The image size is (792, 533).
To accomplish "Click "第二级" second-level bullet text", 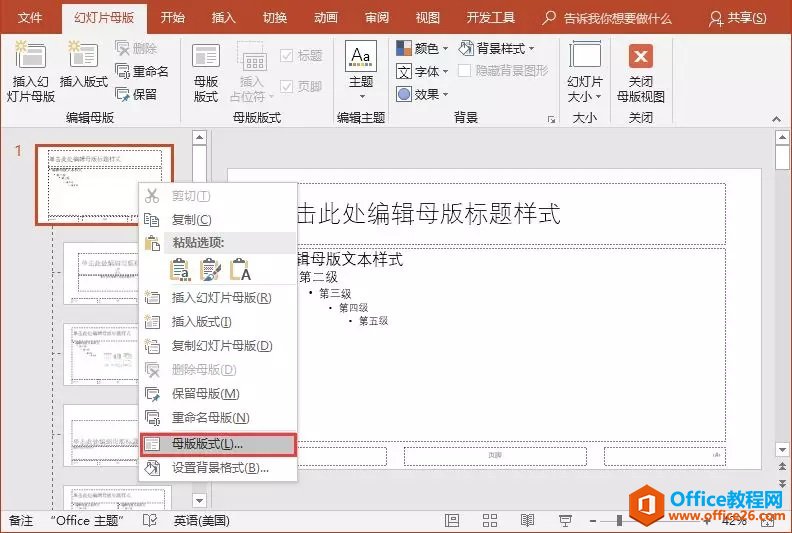I will click(318, 277).
